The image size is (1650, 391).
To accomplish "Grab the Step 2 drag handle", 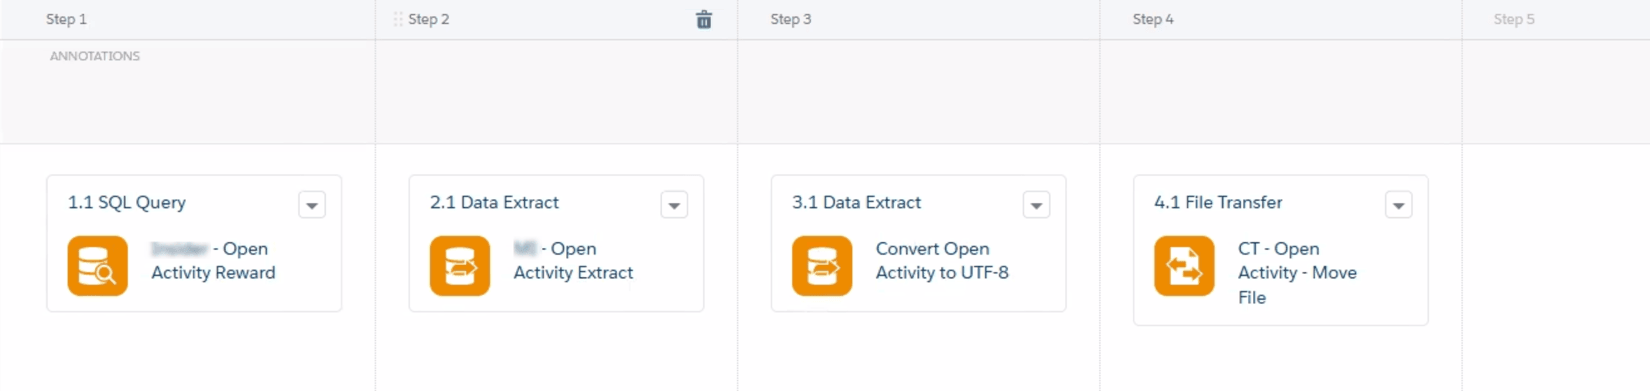I will pos(398,19).
